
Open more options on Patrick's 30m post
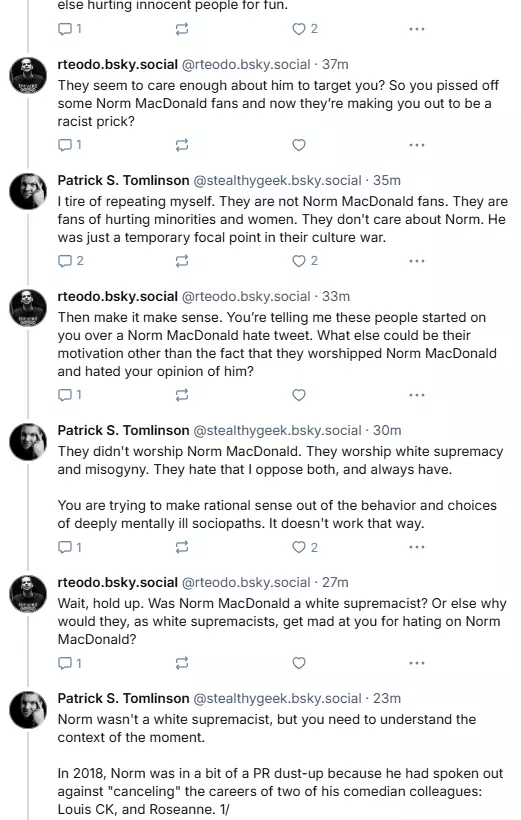[416, 547]
